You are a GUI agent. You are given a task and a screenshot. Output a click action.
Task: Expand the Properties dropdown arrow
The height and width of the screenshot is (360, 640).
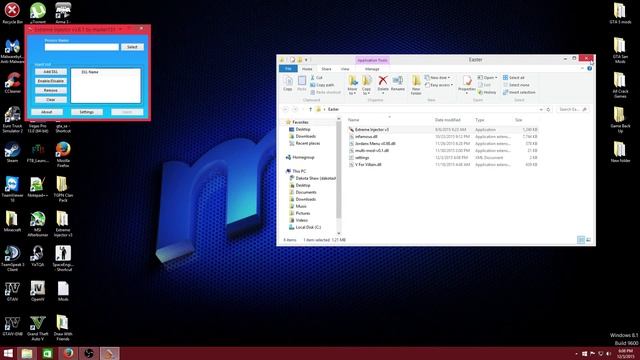(466, 93)
